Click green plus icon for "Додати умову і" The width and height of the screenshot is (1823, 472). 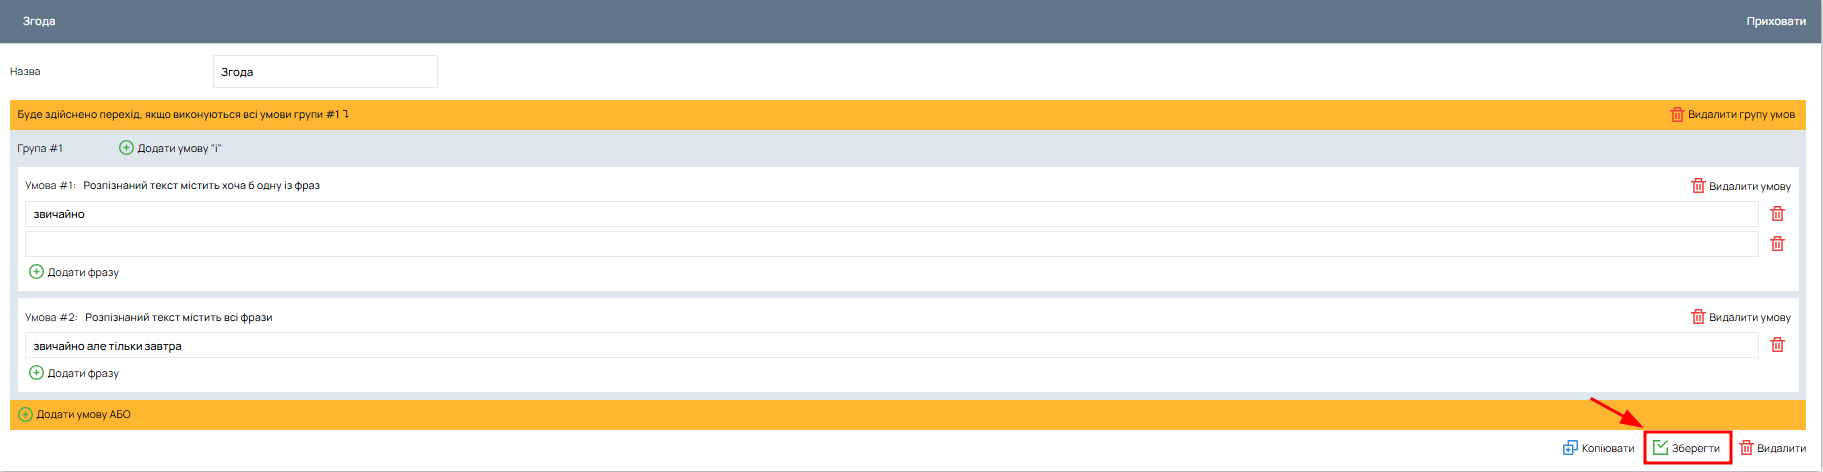[x=126, y=148]
